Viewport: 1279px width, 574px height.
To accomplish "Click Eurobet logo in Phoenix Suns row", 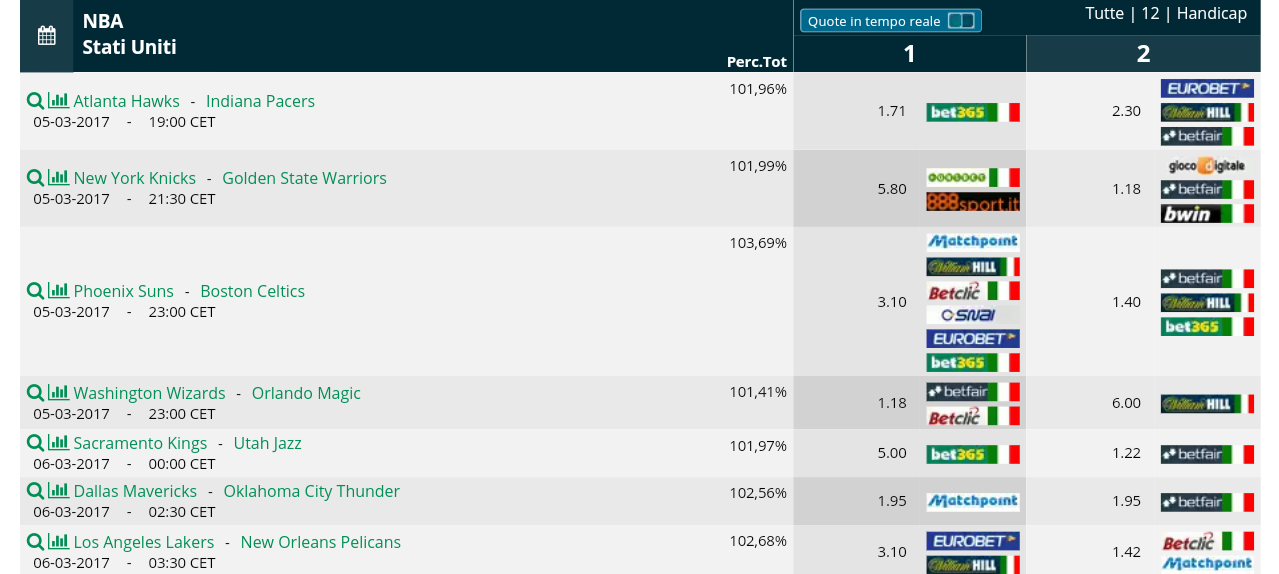I will tap(973, 339).
